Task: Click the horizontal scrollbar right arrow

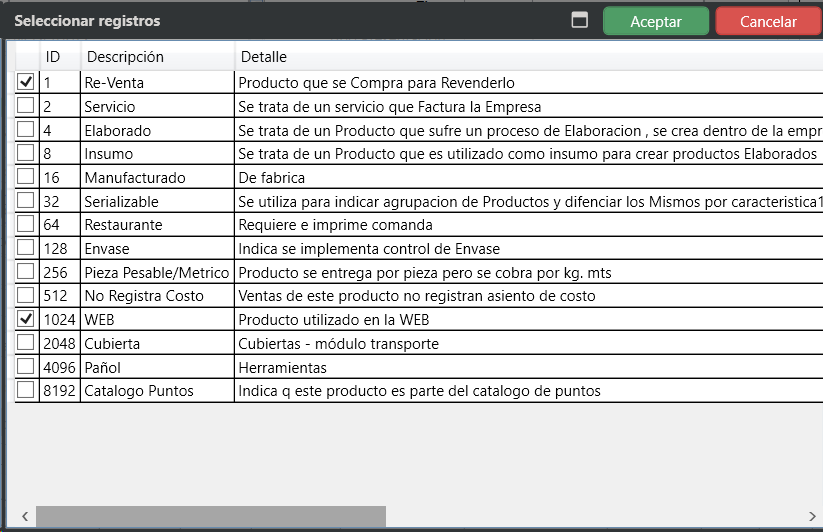Action: point(812,517)
